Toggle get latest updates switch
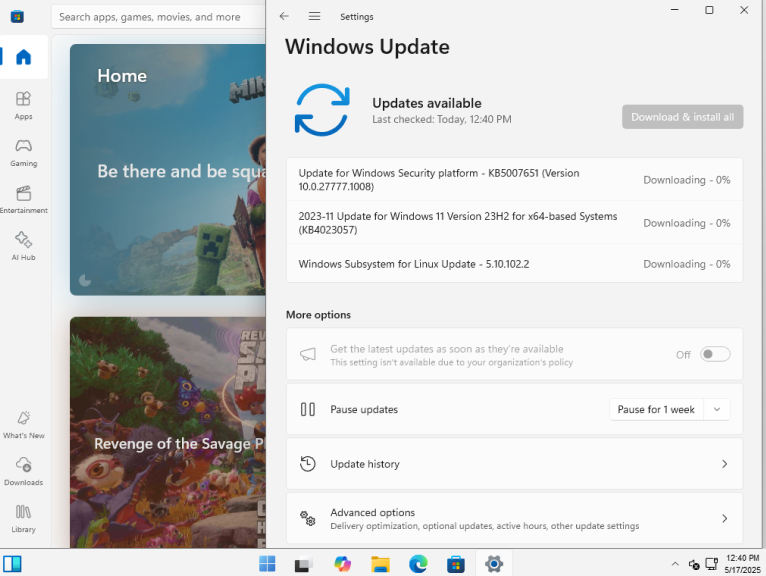 point(715,354)
